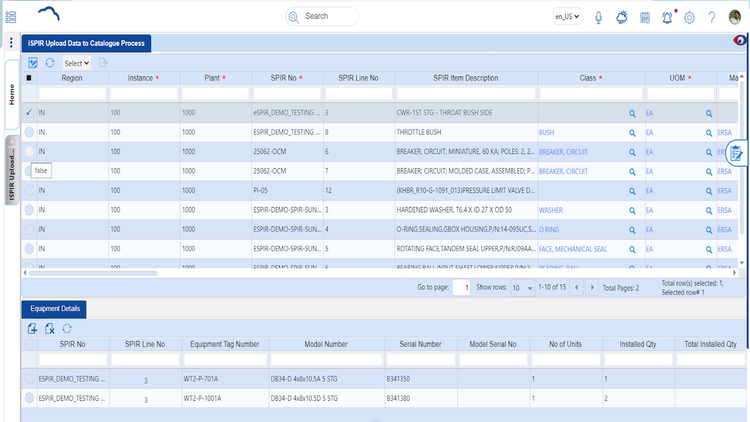Go to next page arrow
The image size is (750, 422).
click(592, 288)
